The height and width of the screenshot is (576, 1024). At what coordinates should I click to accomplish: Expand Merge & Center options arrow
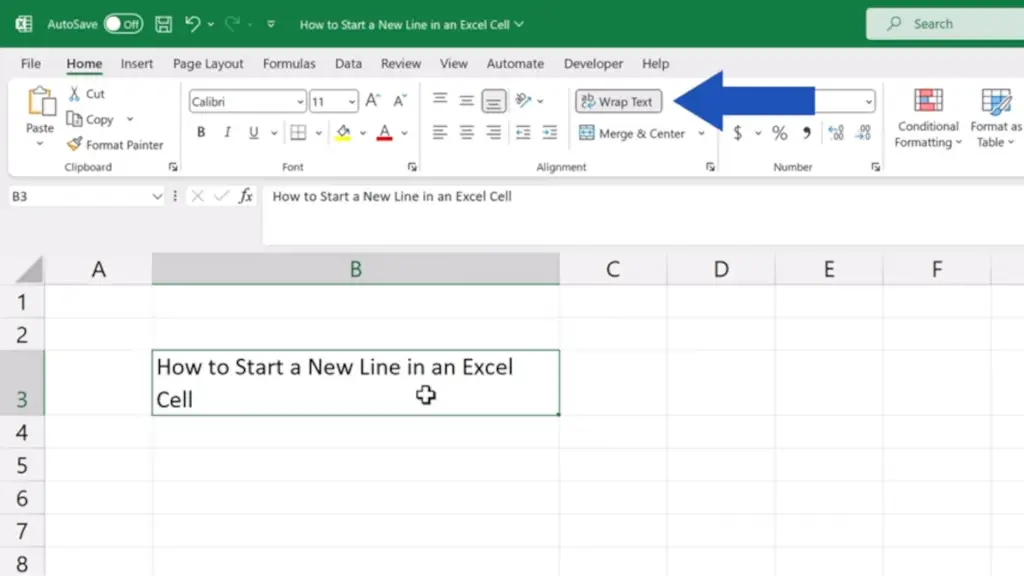click(701, 133)
